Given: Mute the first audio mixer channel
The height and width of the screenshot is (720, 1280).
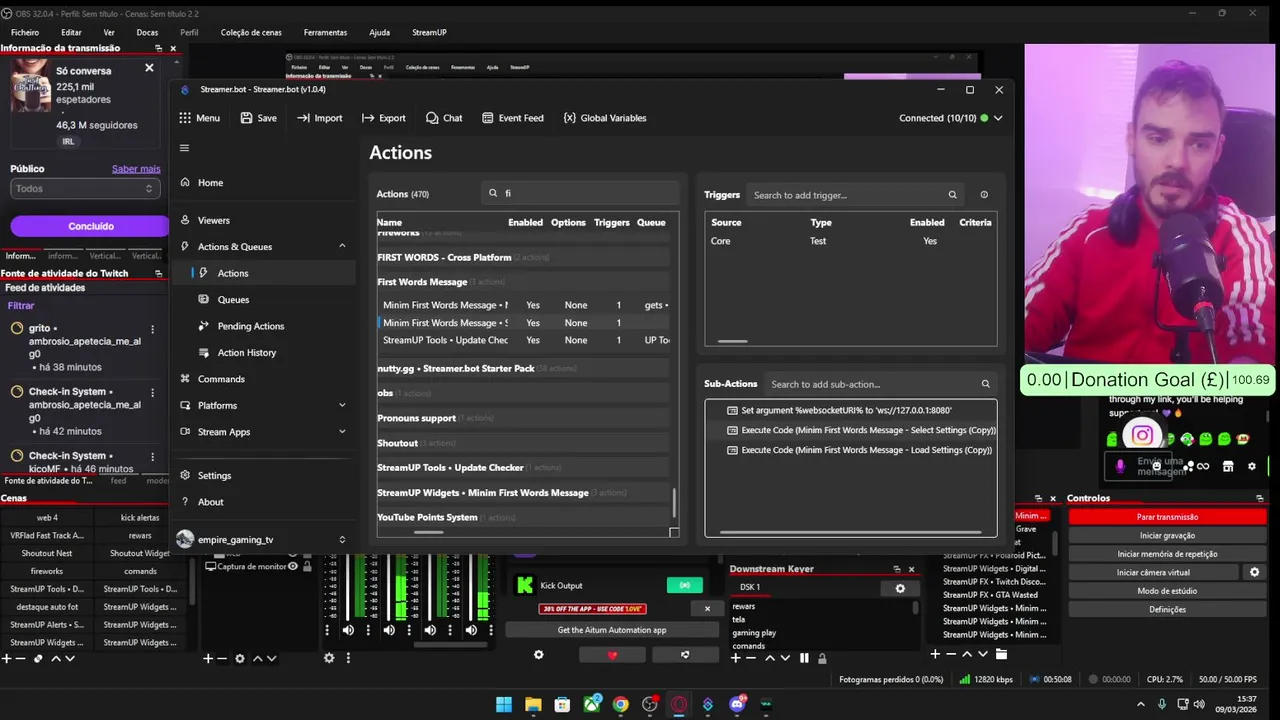Looking at the screenshot, I should pos(347,630).
